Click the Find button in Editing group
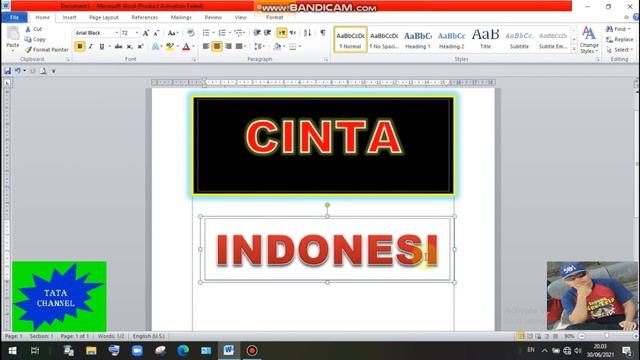The width and height of the screenshot is (640, 360). tap(618, 29)
